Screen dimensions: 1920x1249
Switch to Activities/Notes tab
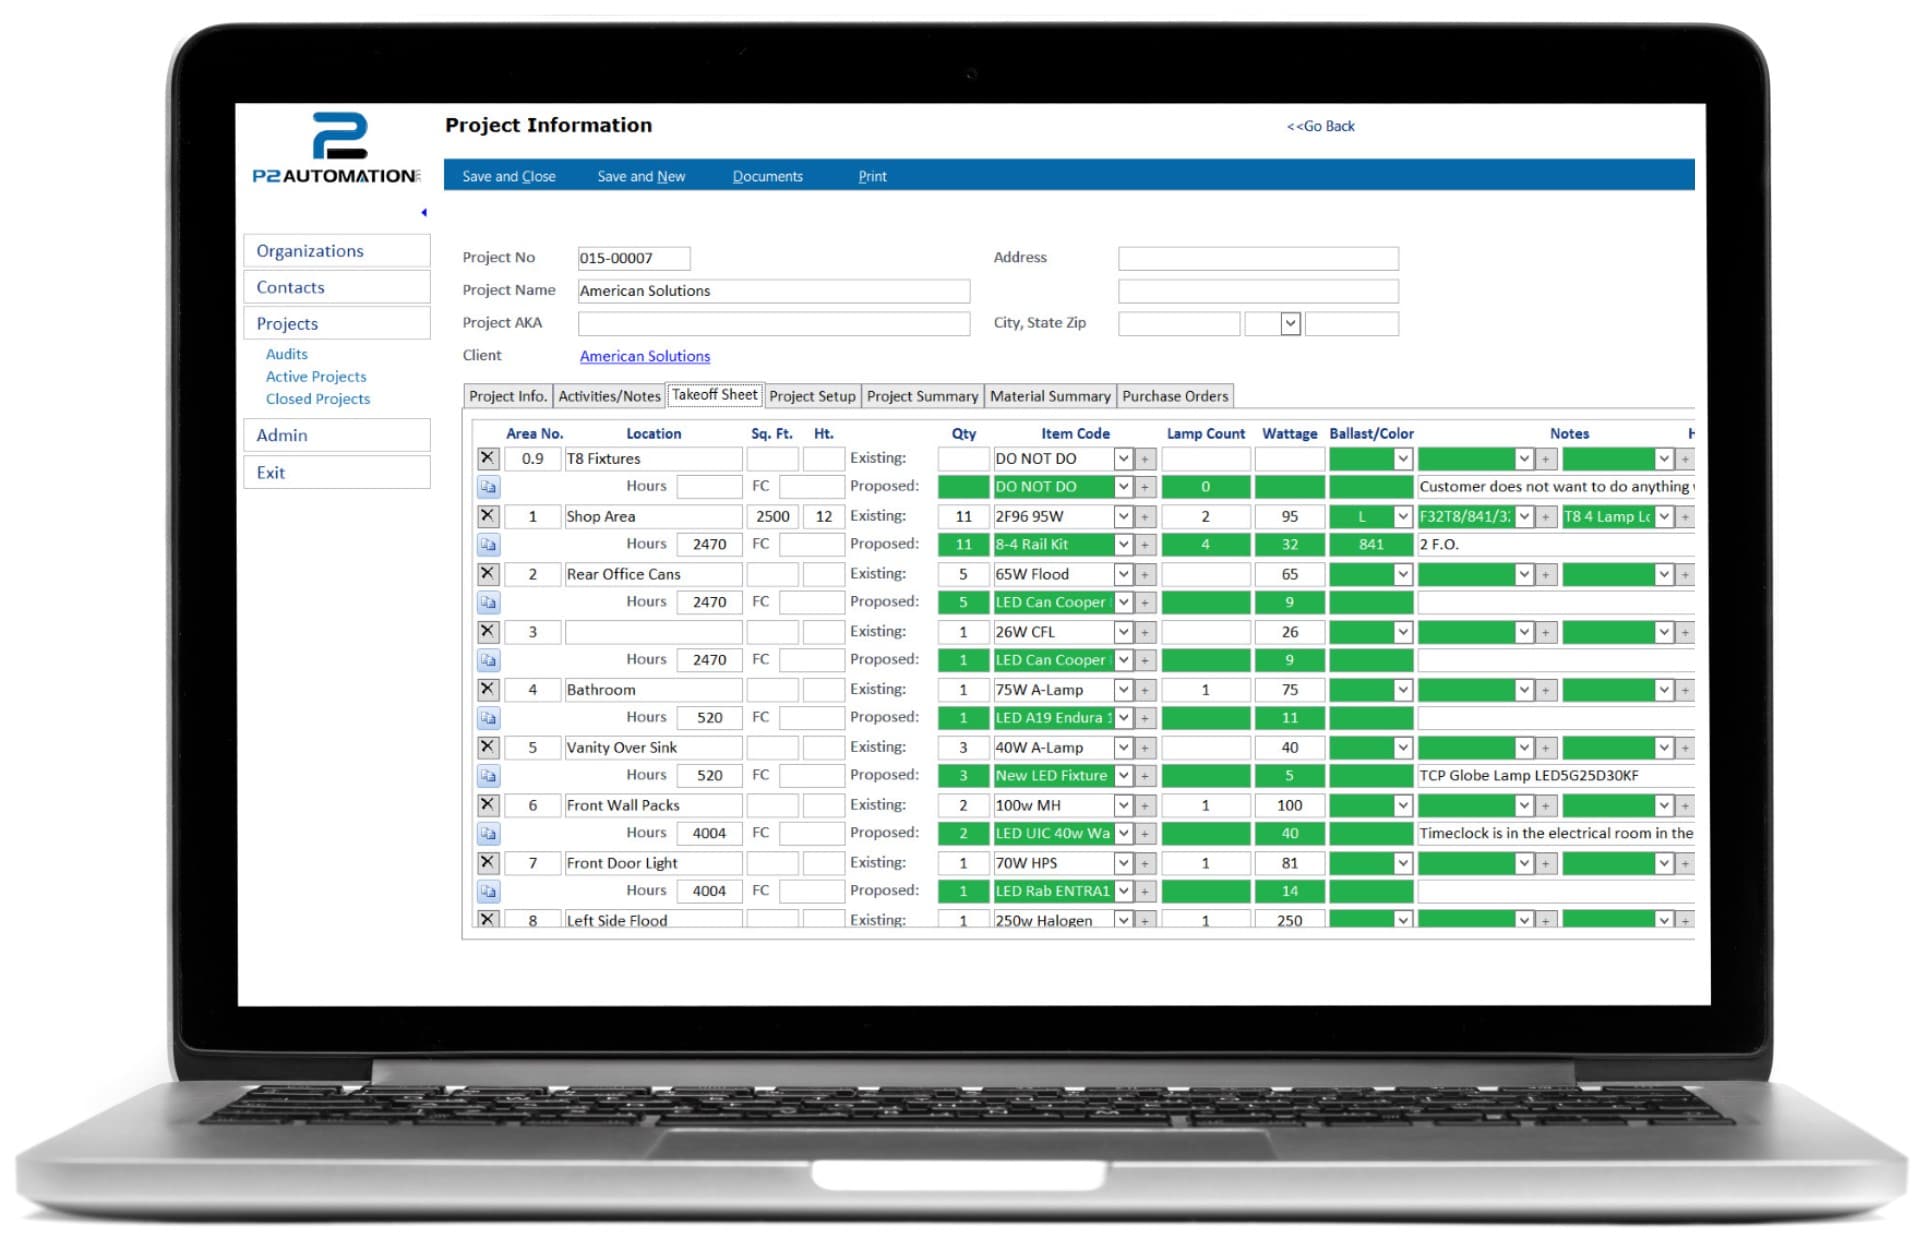pyautogui.click(x=609, y=396)
